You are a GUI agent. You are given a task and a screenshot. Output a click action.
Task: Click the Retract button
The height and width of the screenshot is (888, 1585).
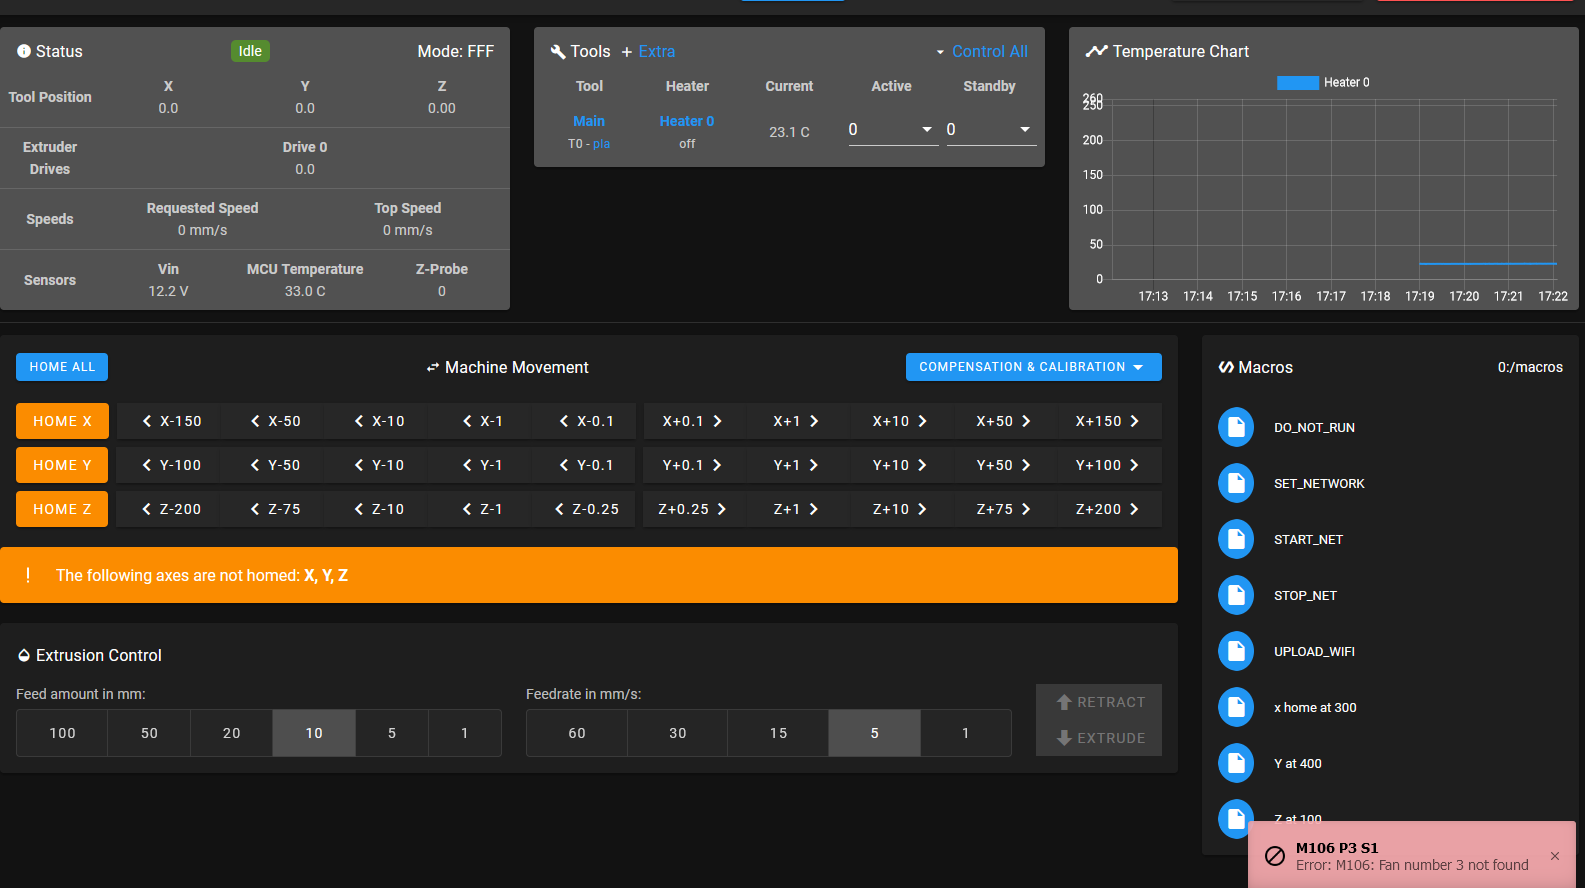tap(1099, 702)
